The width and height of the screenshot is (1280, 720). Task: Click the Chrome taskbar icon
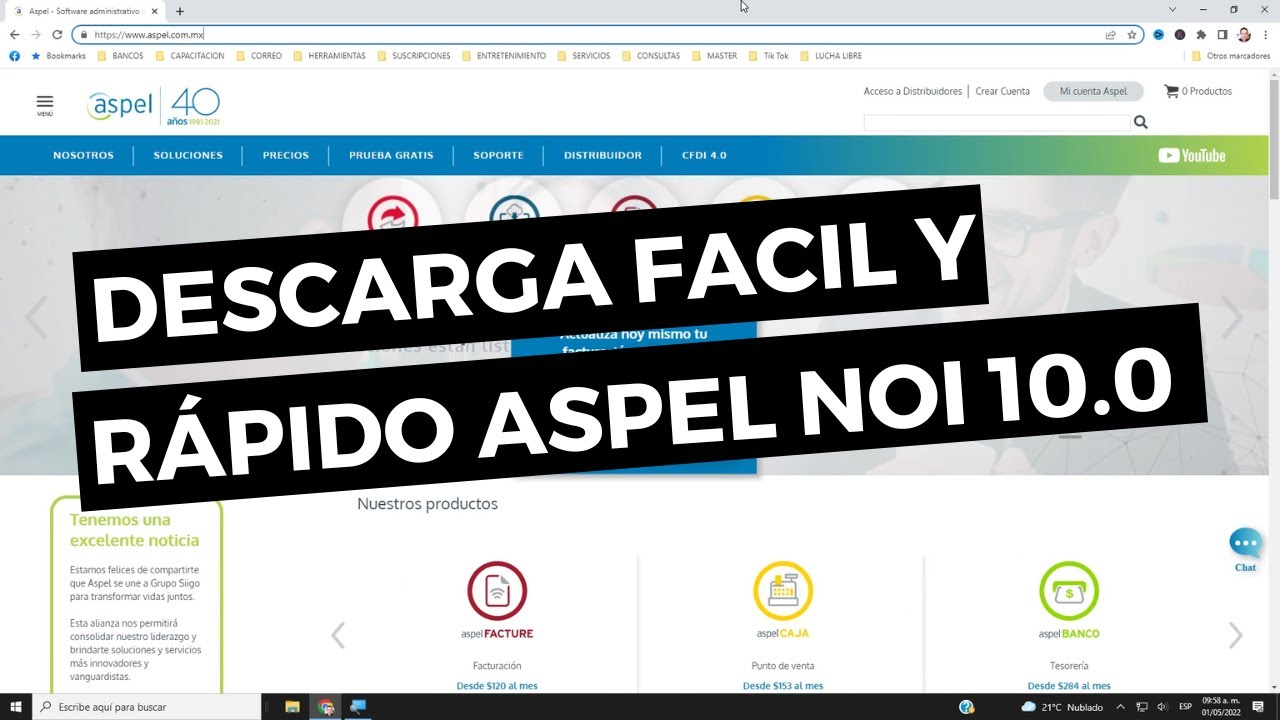[326, 707]
